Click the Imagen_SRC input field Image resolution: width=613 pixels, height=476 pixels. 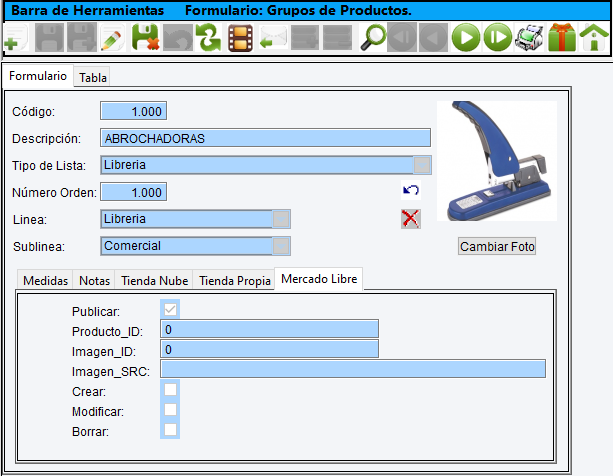353,369
